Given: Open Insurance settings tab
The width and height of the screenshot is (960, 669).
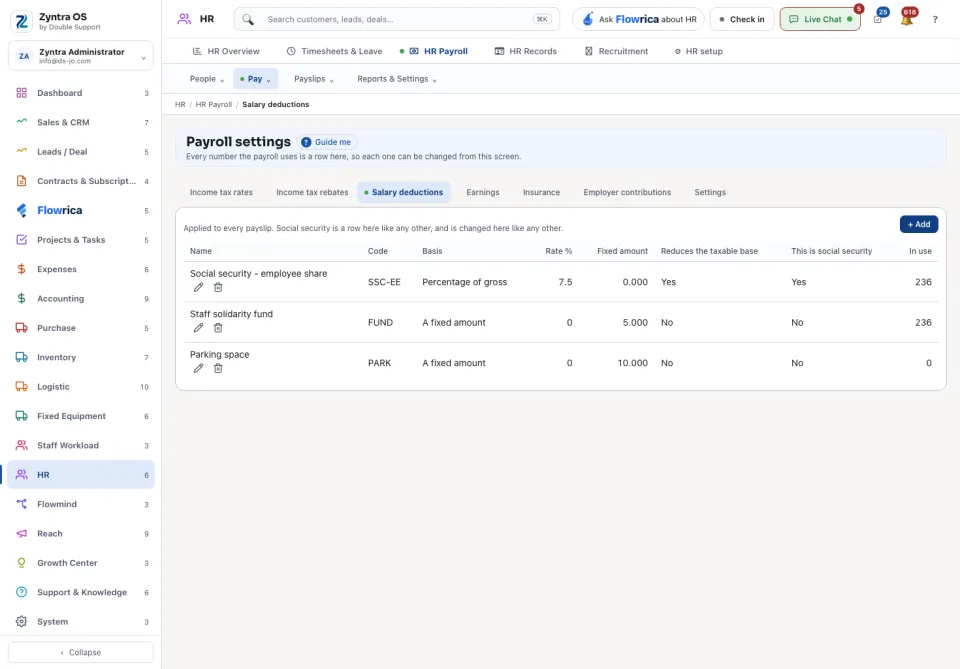Looking at the screenshot, I should point(541,192).
